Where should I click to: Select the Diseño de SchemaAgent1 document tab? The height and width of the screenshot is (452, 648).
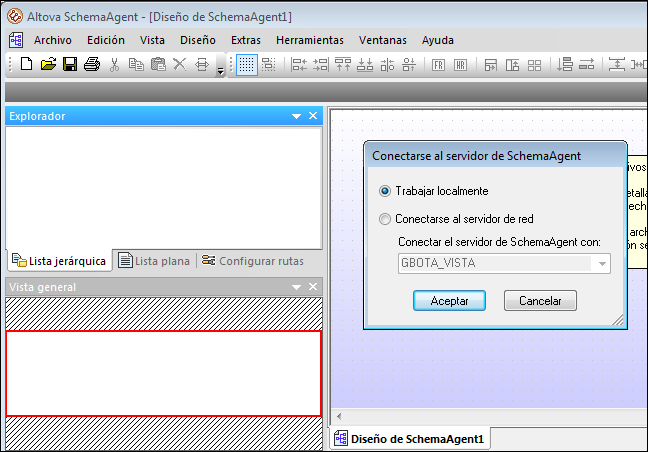(410, 439)
